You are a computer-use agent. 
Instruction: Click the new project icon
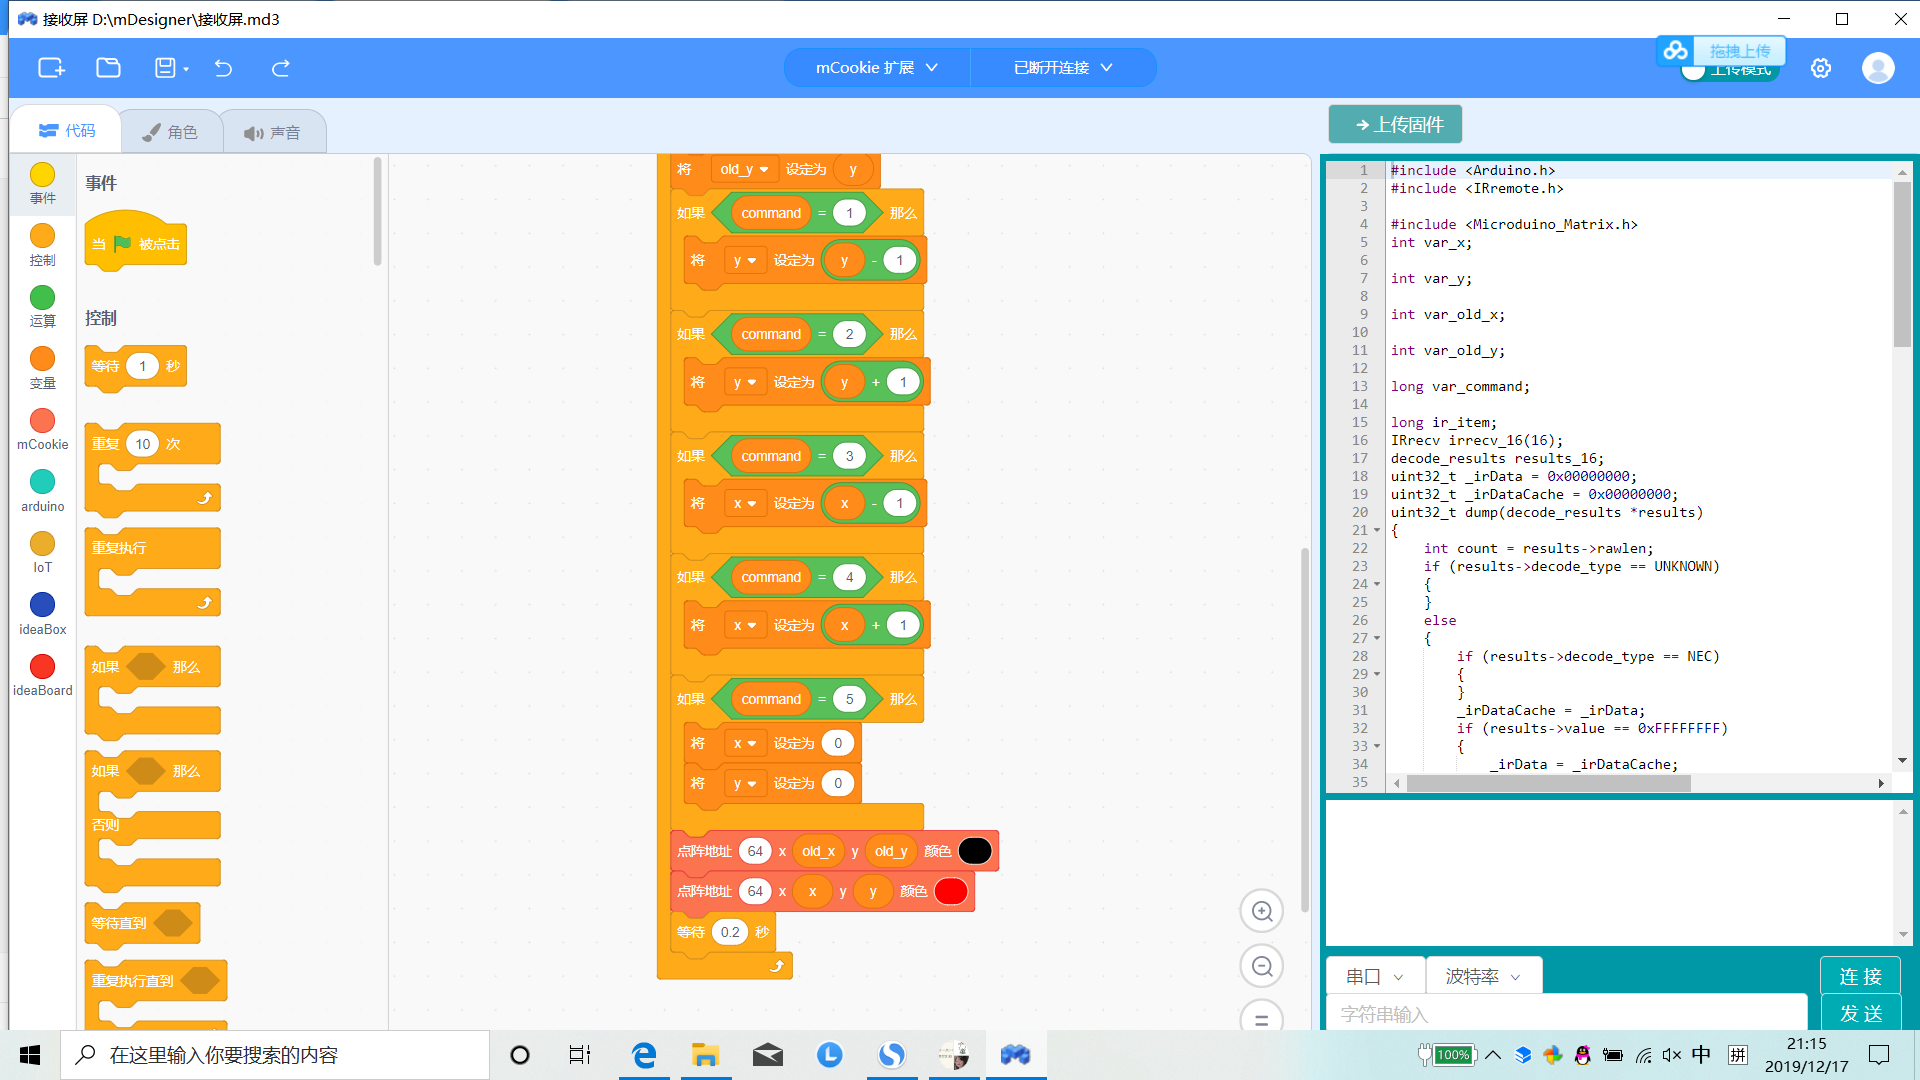(51, 68)
